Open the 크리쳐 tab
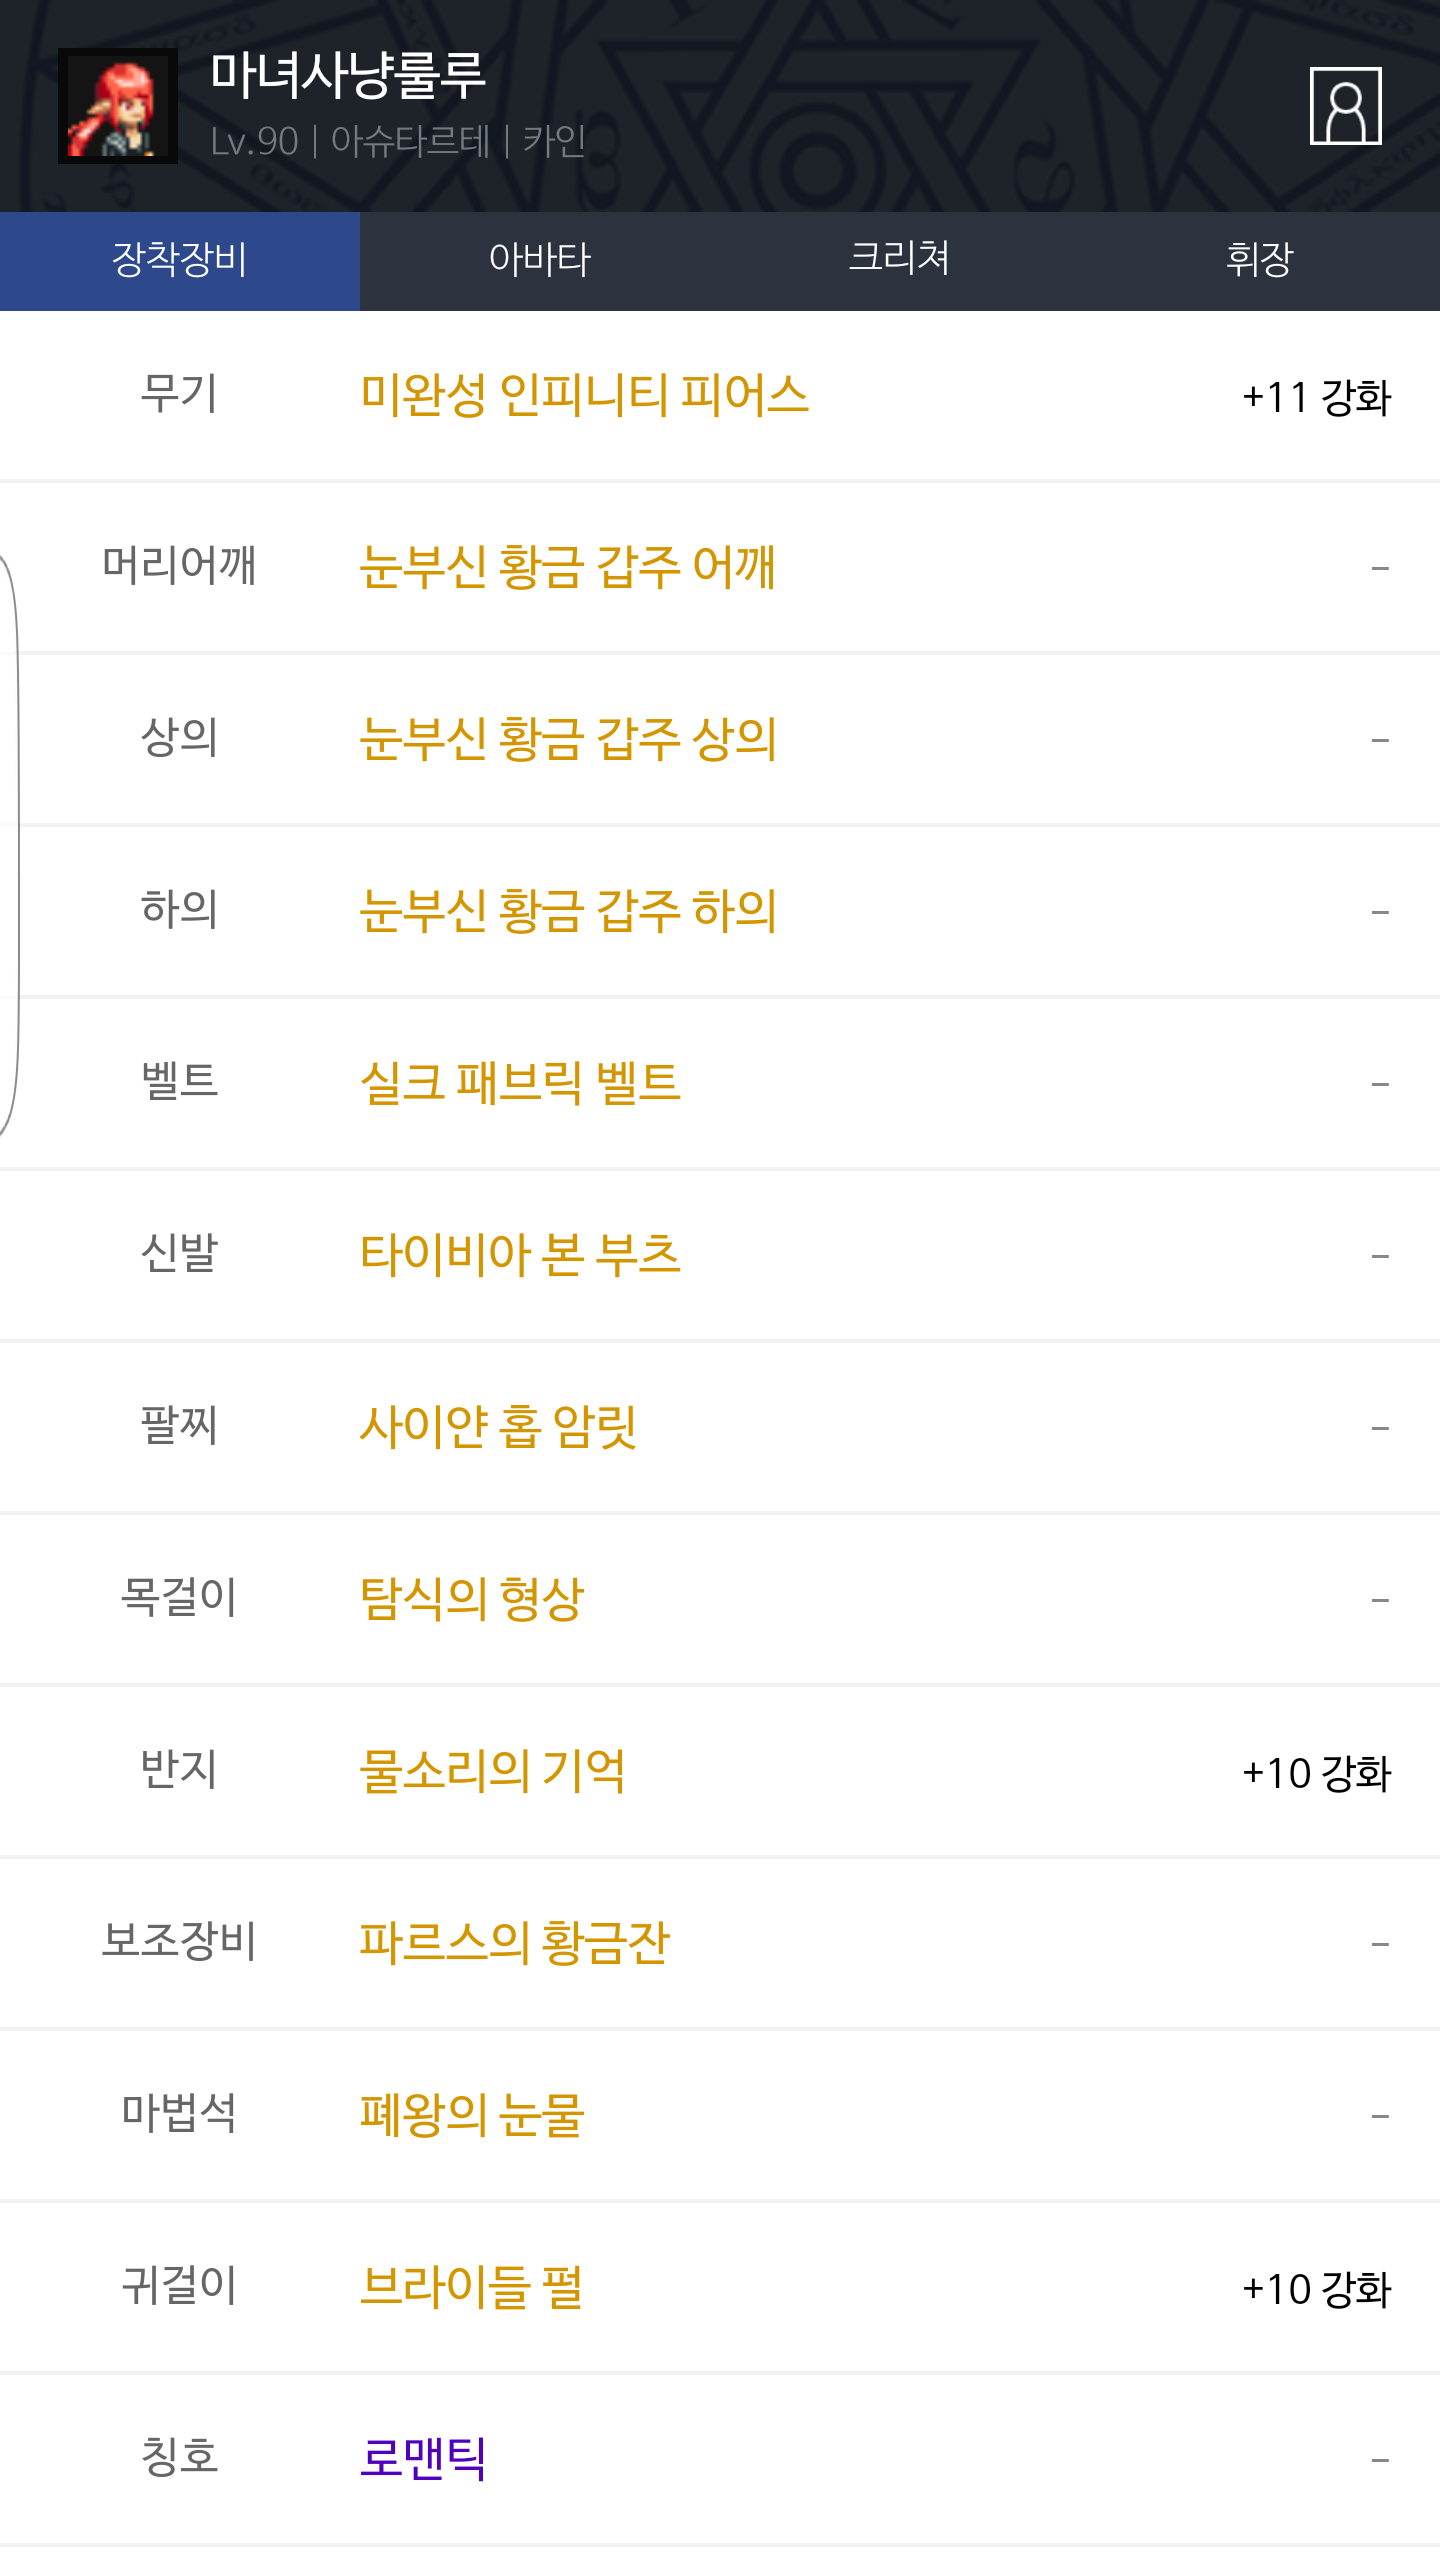 point(899,260)
